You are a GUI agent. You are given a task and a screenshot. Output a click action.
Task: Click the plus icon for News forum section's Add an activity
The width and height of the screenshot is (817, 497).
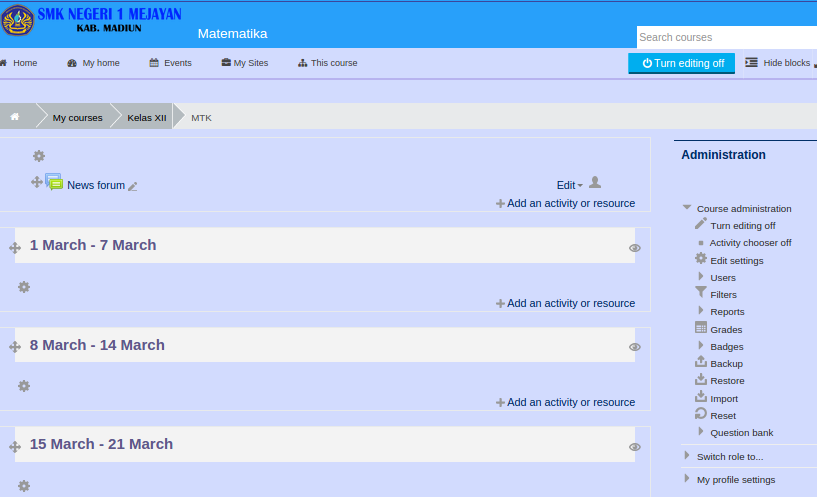500,204
